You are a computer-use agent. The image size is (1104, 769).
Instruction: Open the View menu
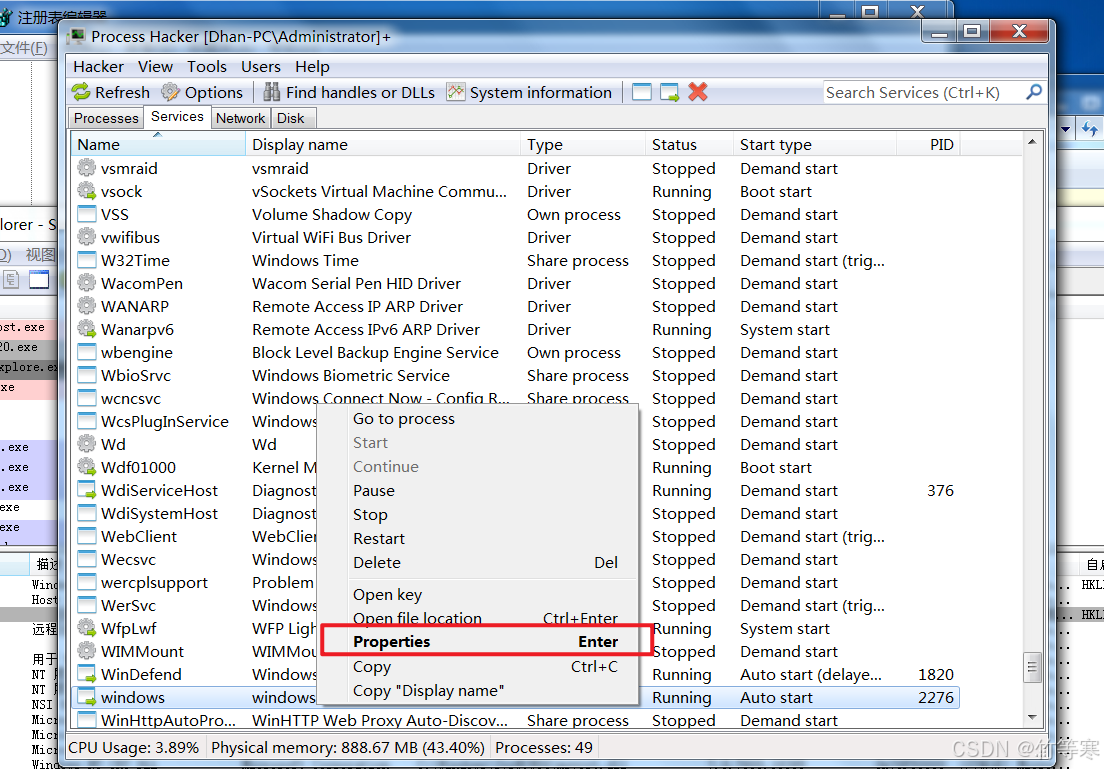point(155,67)
